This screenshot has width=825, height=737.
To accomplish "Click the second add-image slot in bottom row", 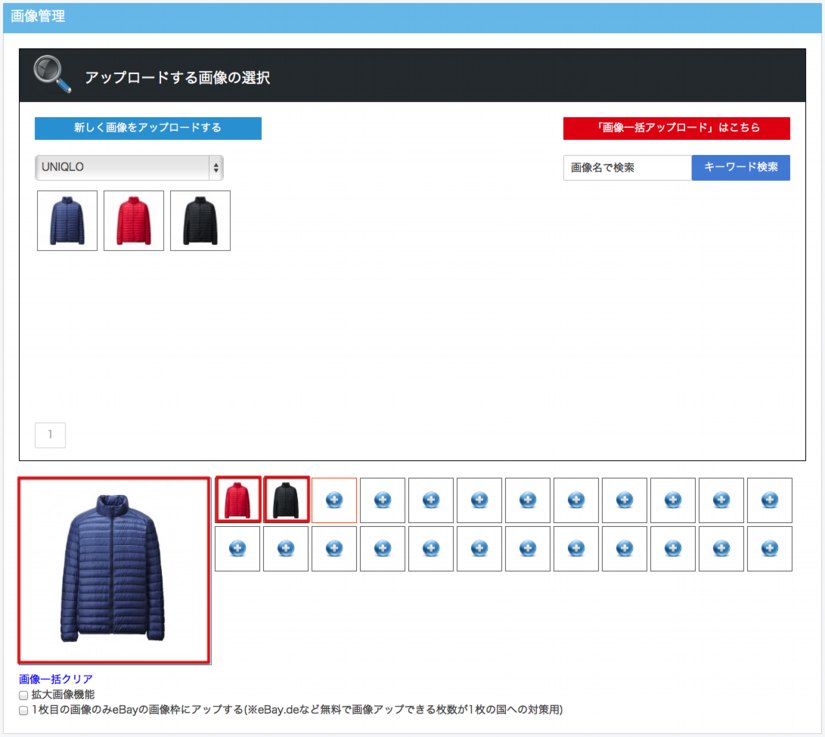I will coord(286,549).
